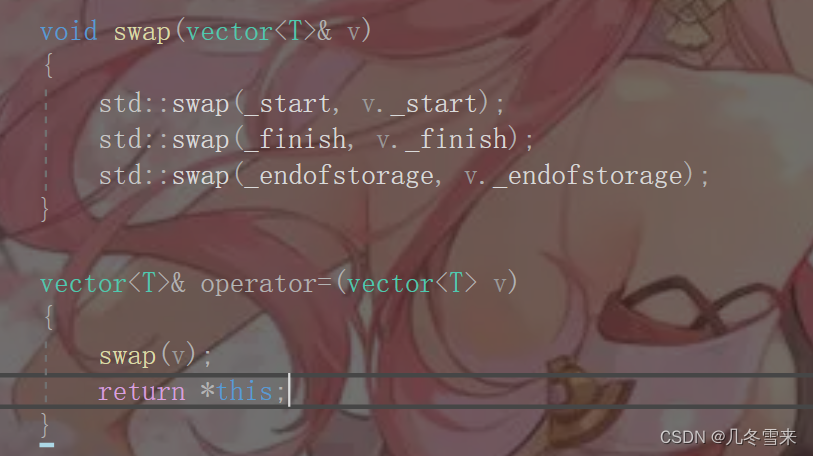Image resolution: width=813 pixels, height=456 pixels.
Task: Click the CSDN @几冬雪来 watermark
Action: pyautogui.click(x=728, y=437)
